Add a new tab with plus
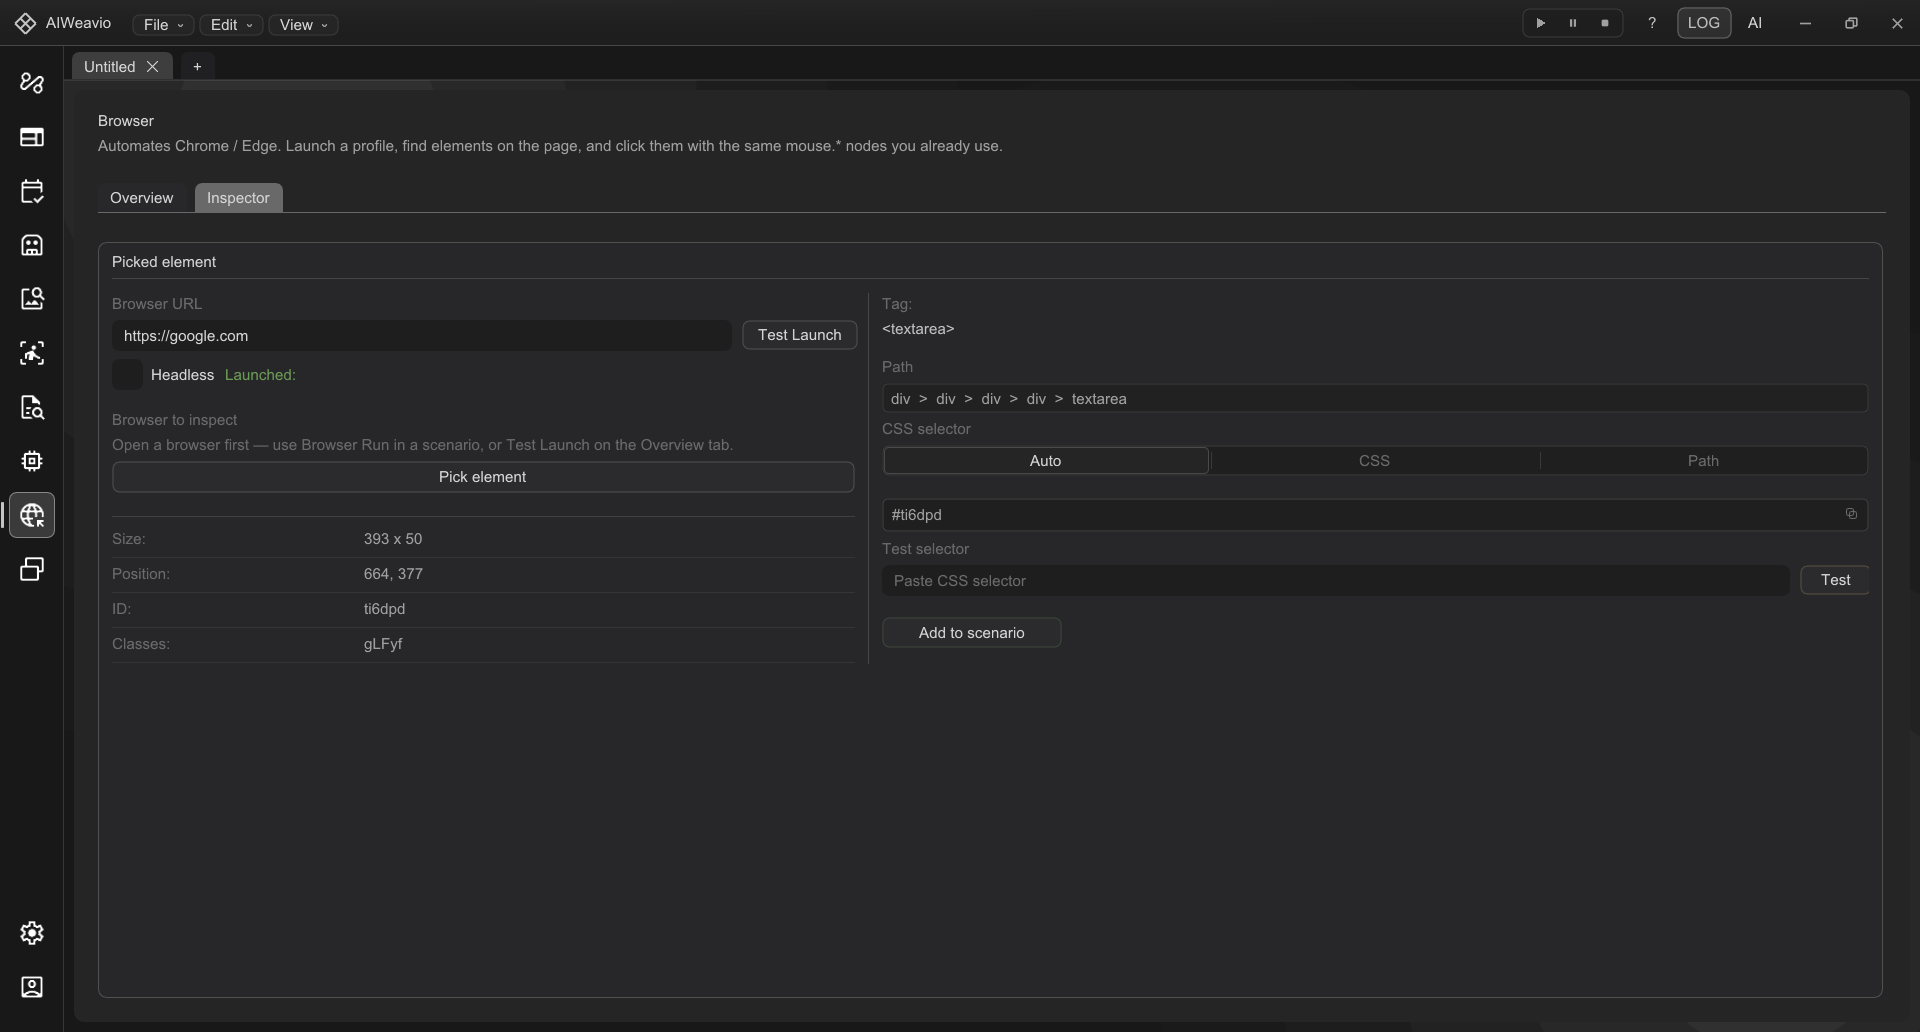Viewport: 1920px width, 1032px height. (197, 66)
